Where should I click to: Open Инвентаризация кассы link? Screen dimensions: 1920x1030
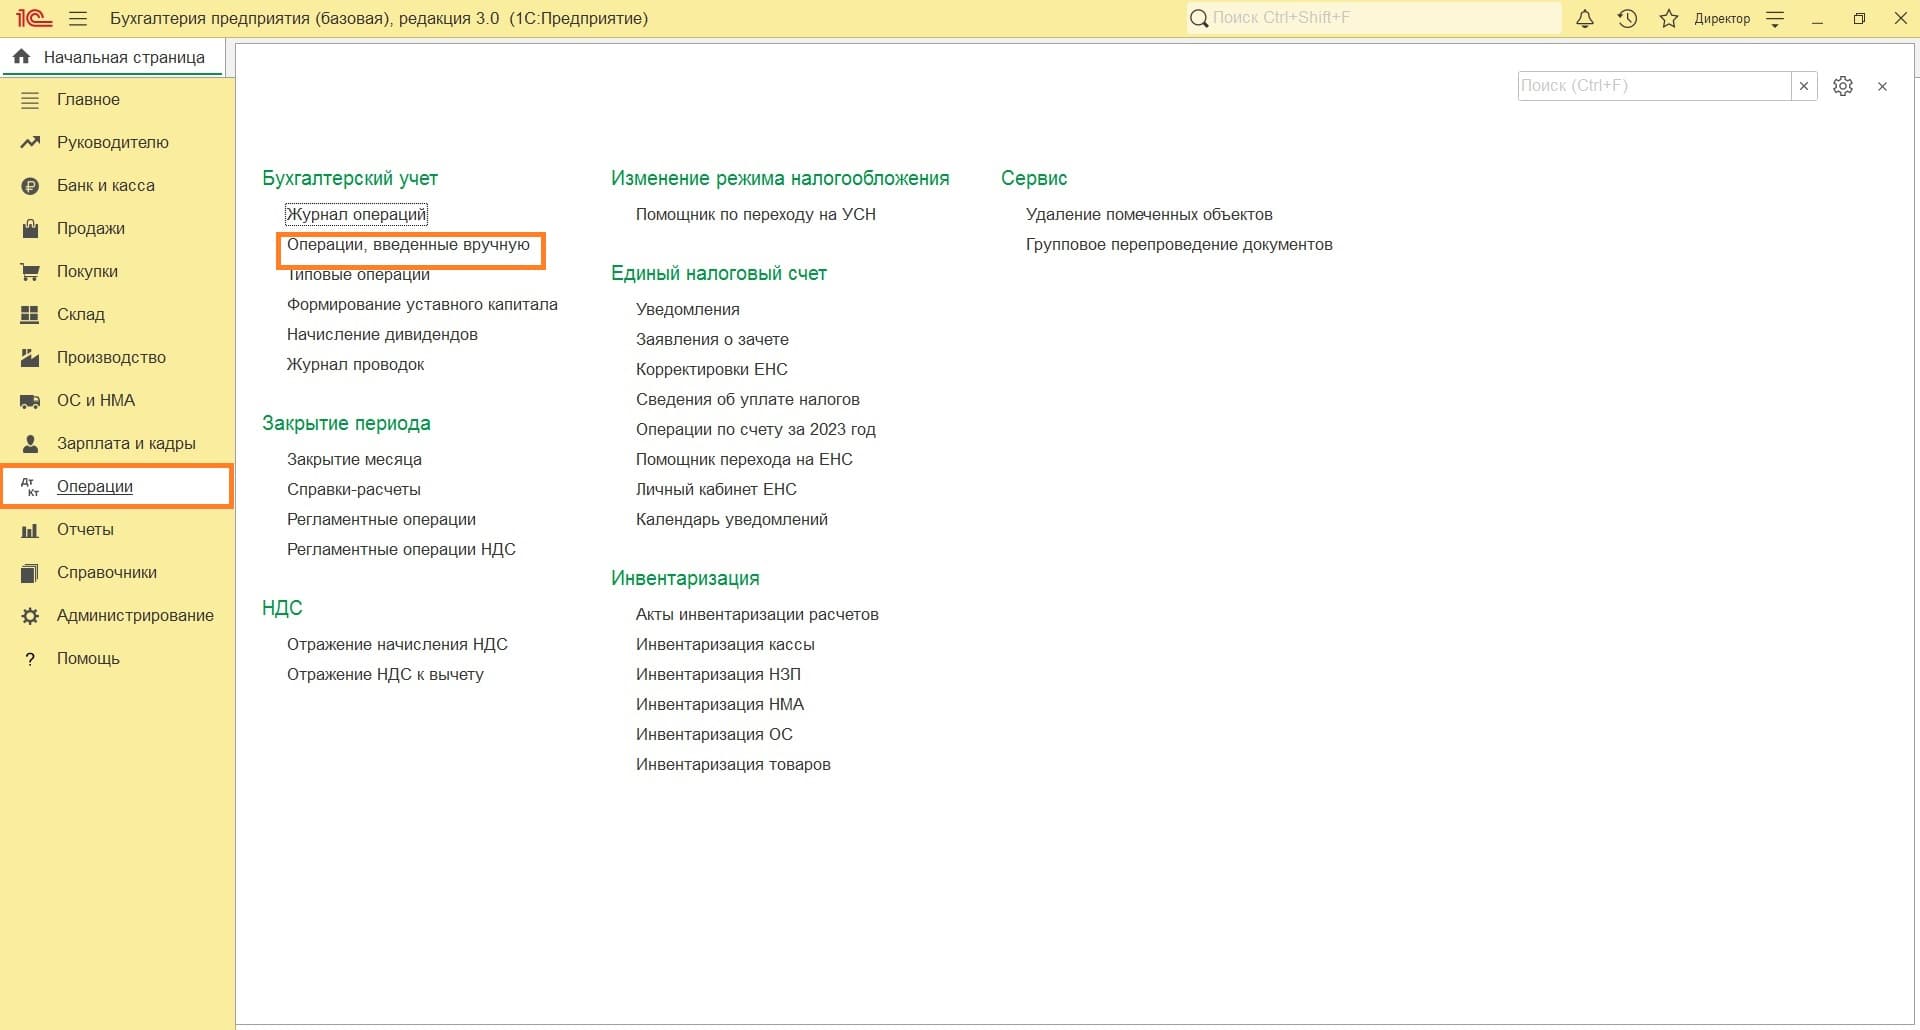click(725, 644)
